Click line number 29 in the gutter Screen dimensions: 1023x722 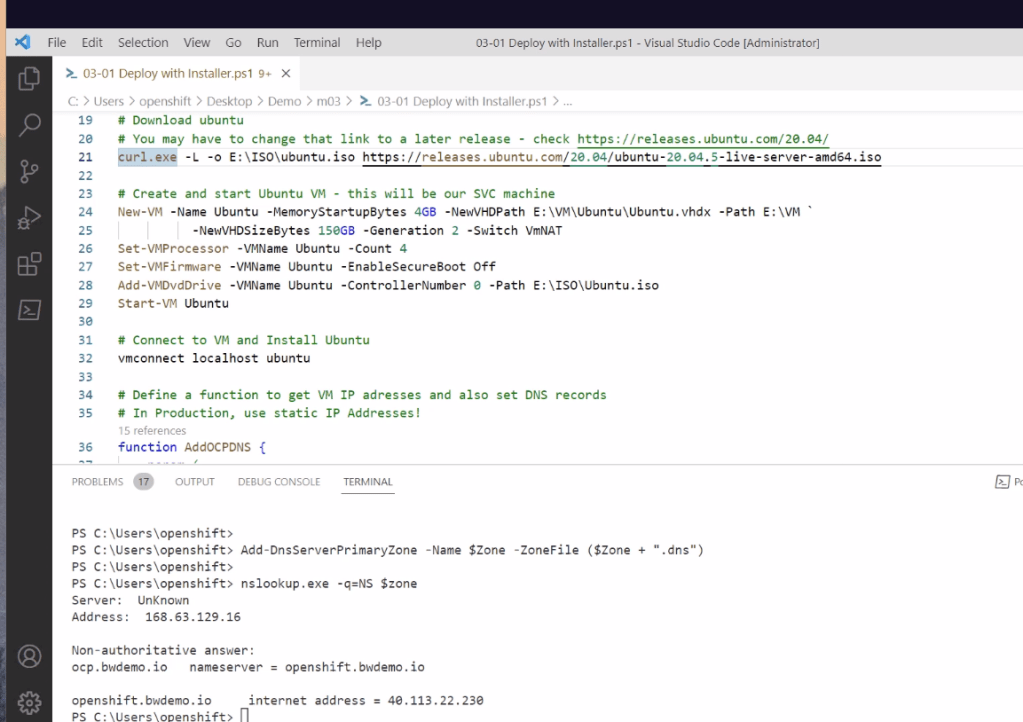[x=85, y=303]
